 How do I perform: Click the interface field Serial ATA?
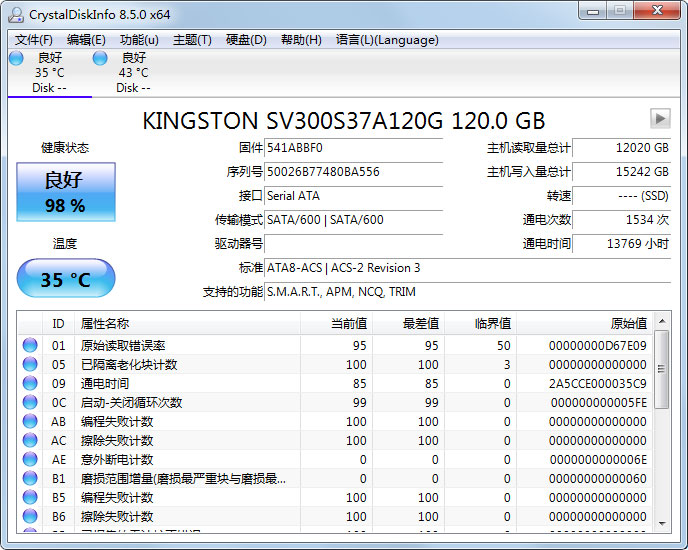pos(353,196)
